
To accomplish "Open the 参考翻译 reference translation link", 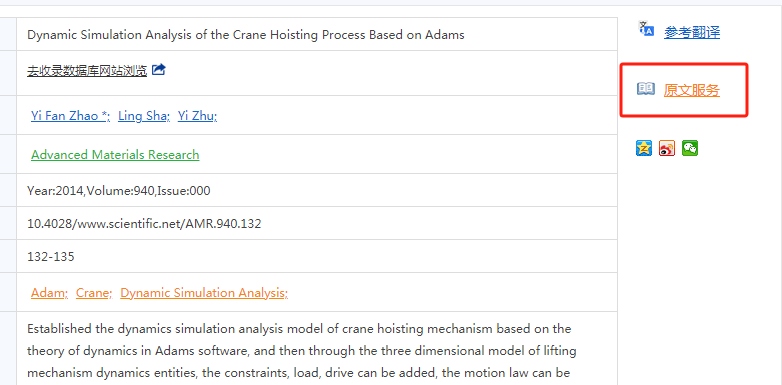I will (692, 32).
